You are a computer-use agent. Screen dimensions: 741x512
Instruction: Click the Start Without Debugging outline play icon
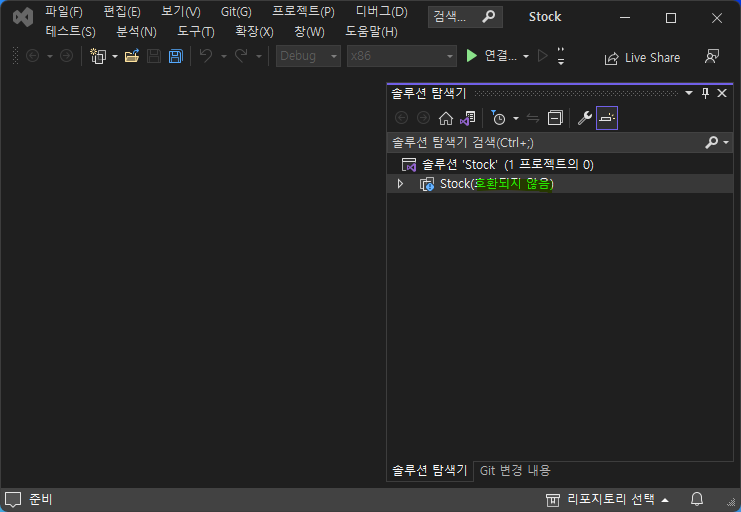[x=543, y=56]
